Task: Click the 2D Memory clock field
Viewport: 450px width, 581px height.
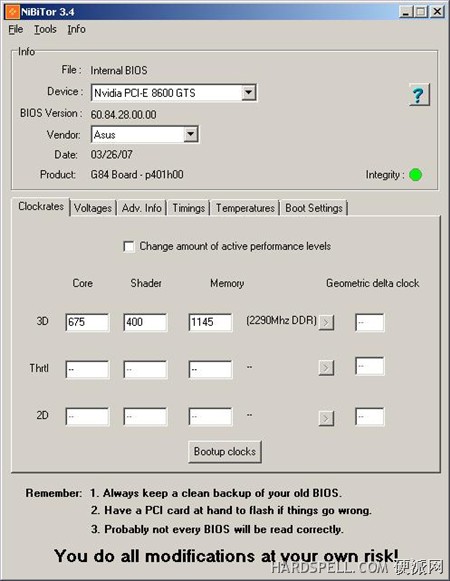Action: pyautogui.click(x=211, y=416)
